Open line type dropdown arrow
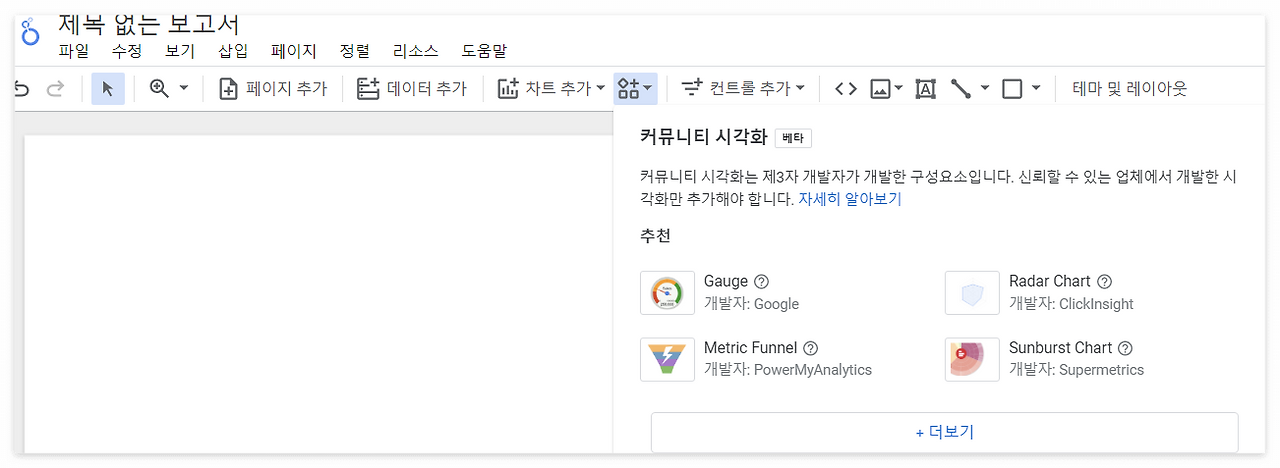 [x=985, y=89]
